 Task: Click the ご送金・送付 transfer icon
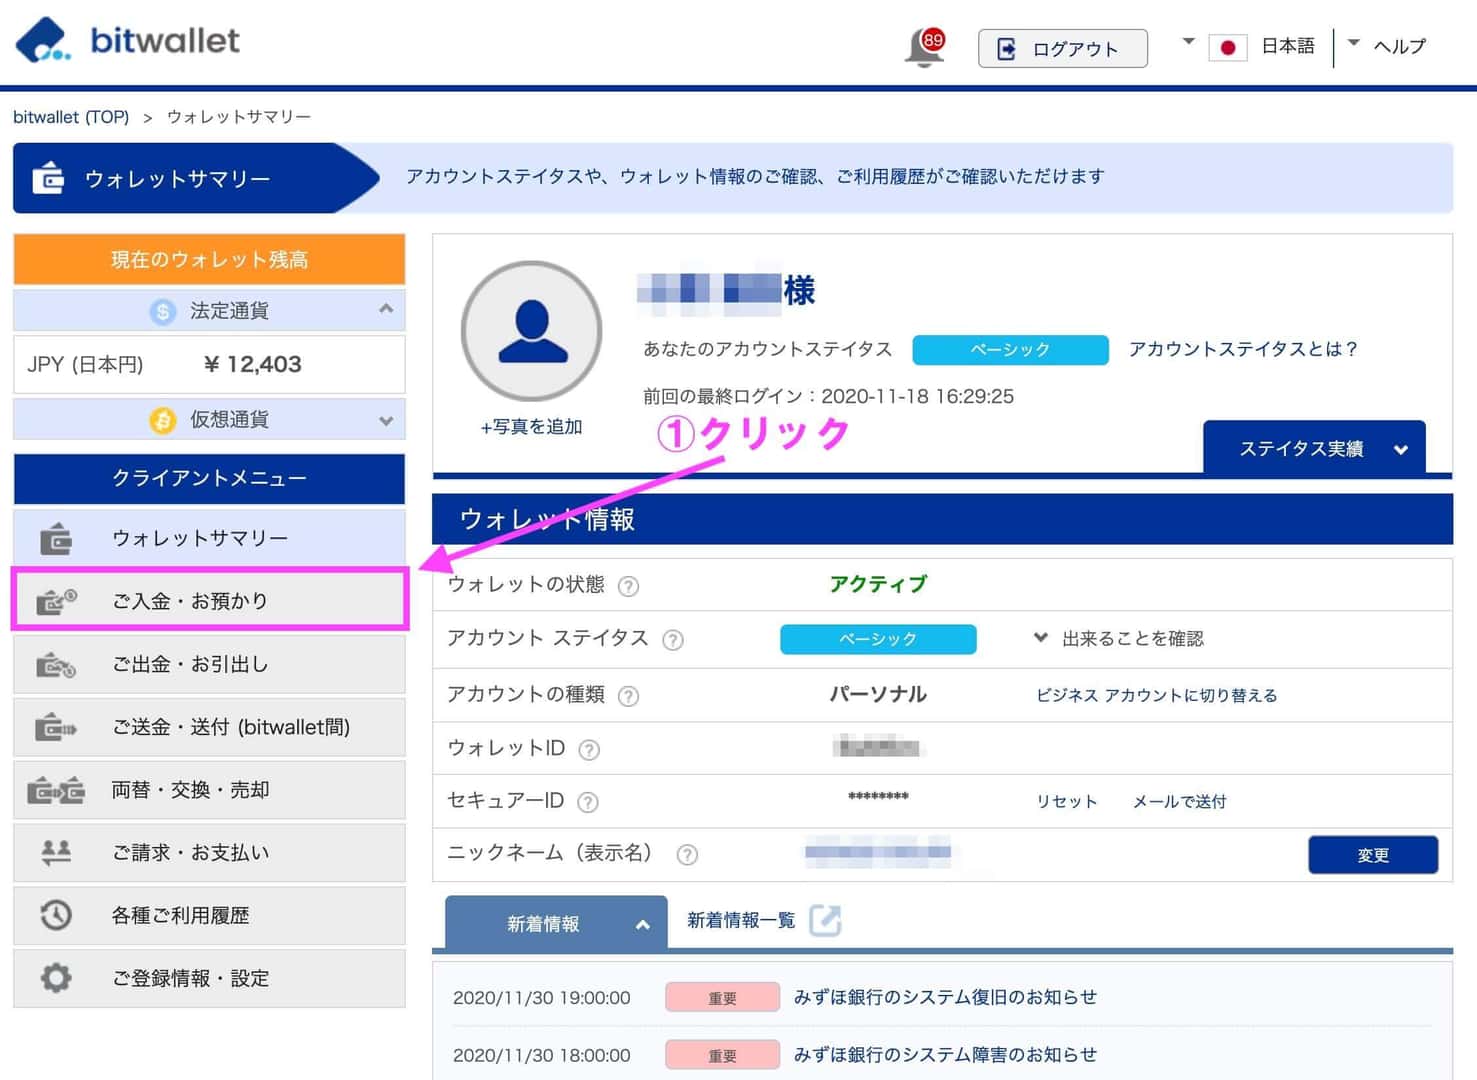point(56,727)
